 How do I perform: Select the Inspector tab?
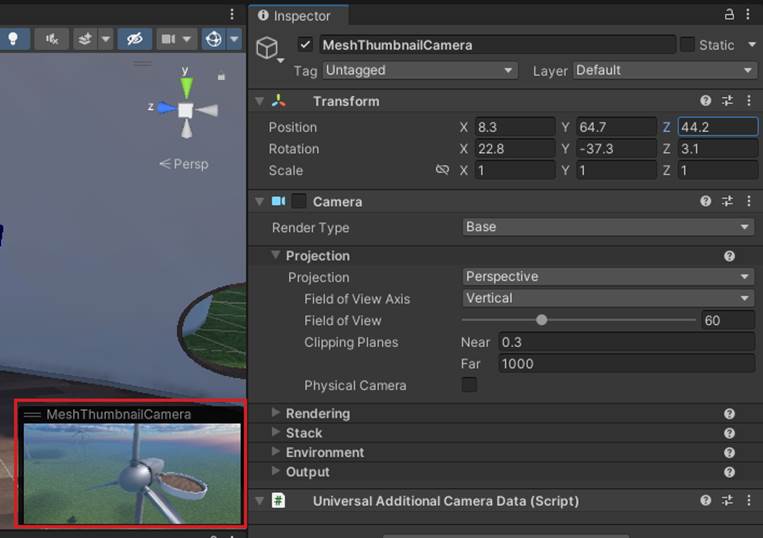tap(298, 16)
